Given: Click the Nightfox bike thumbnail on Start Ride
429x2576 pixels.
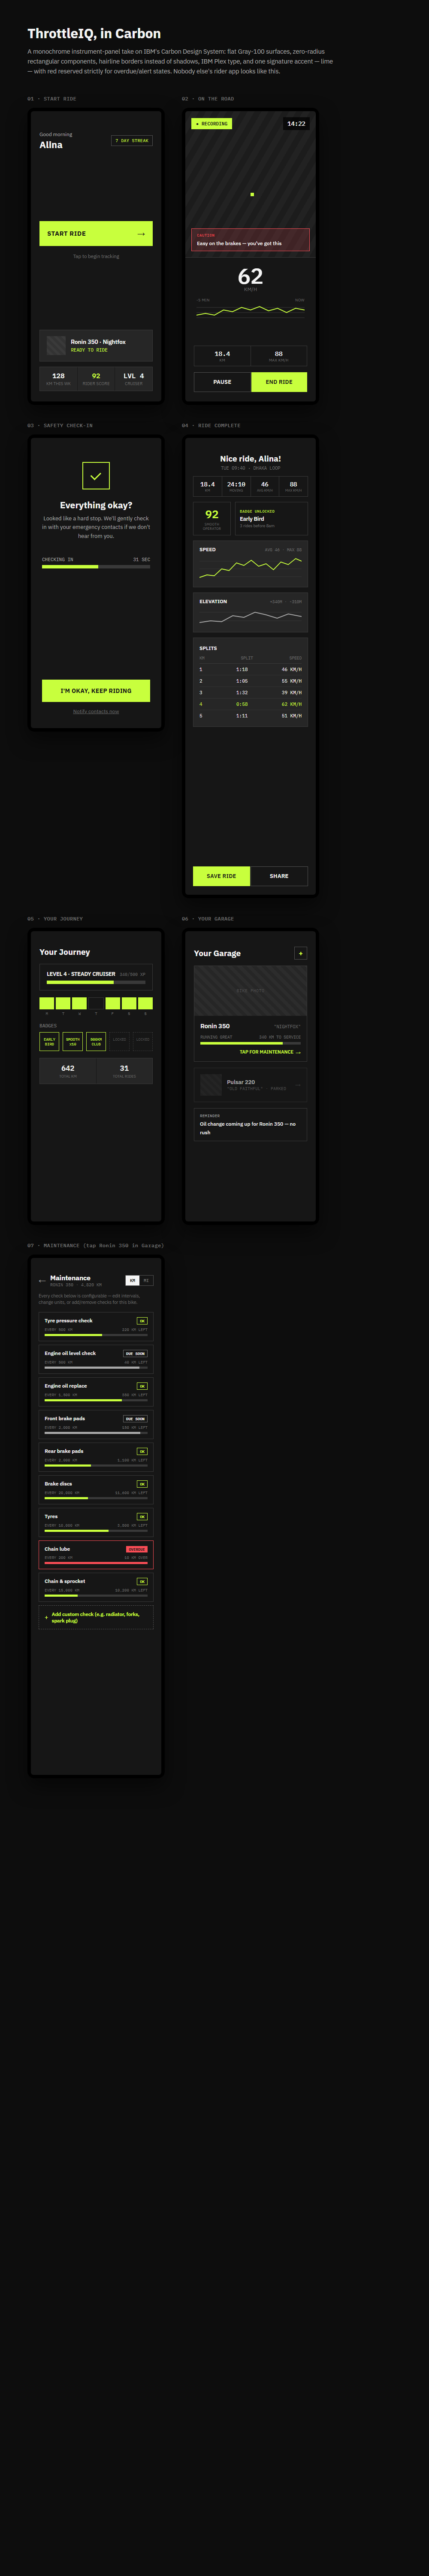Looking at the screenshot, I should click(x=56, y=346).
